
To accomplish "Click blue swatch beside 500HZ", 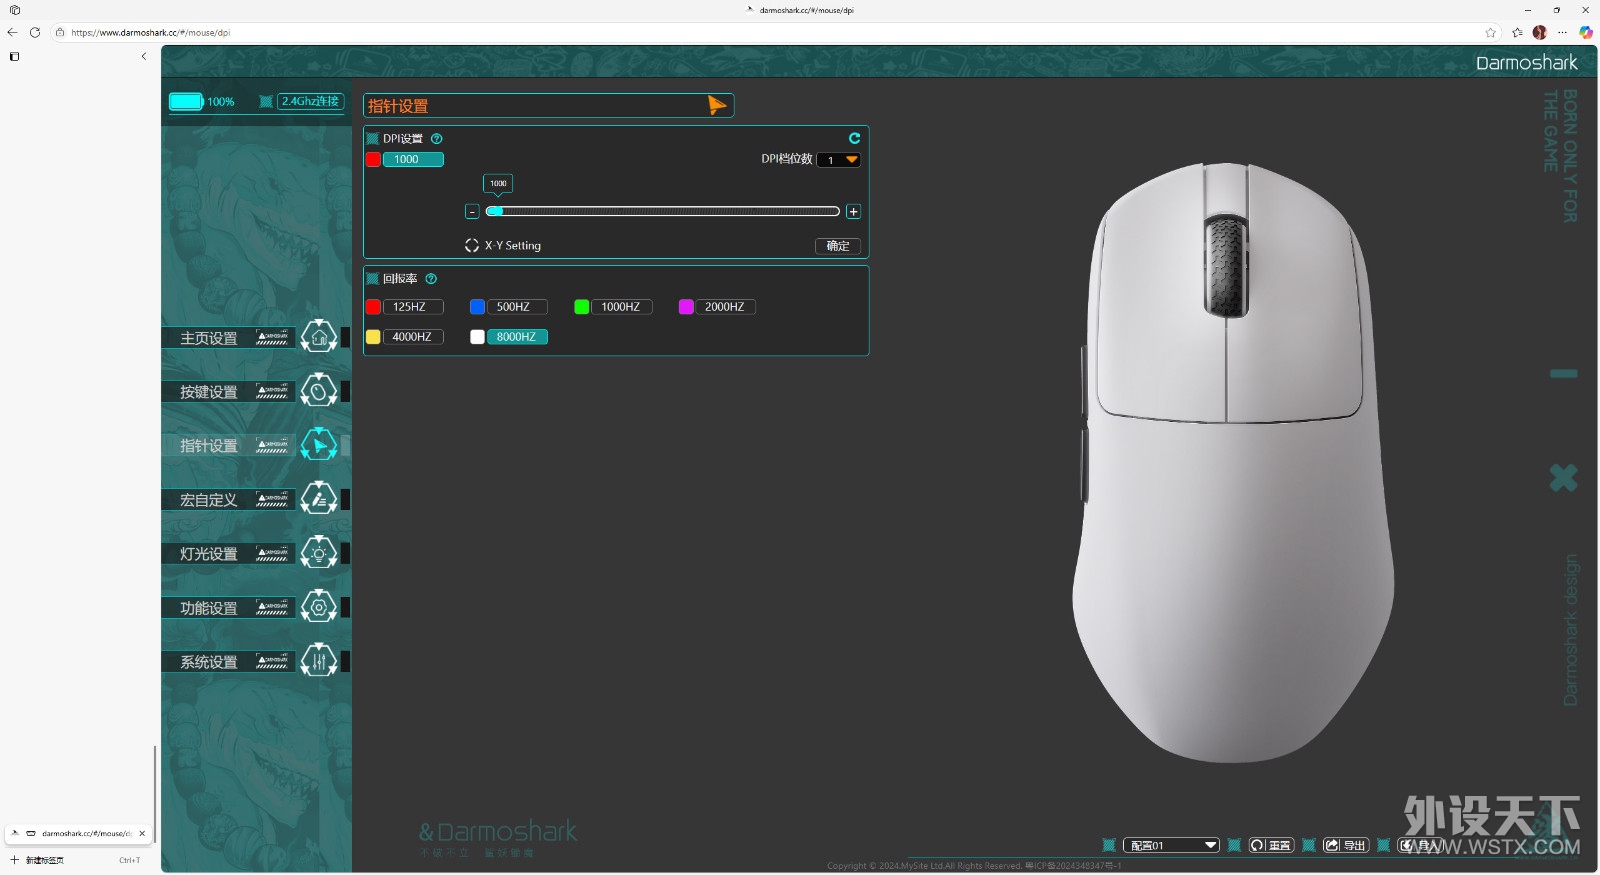I will coord(477,307).
